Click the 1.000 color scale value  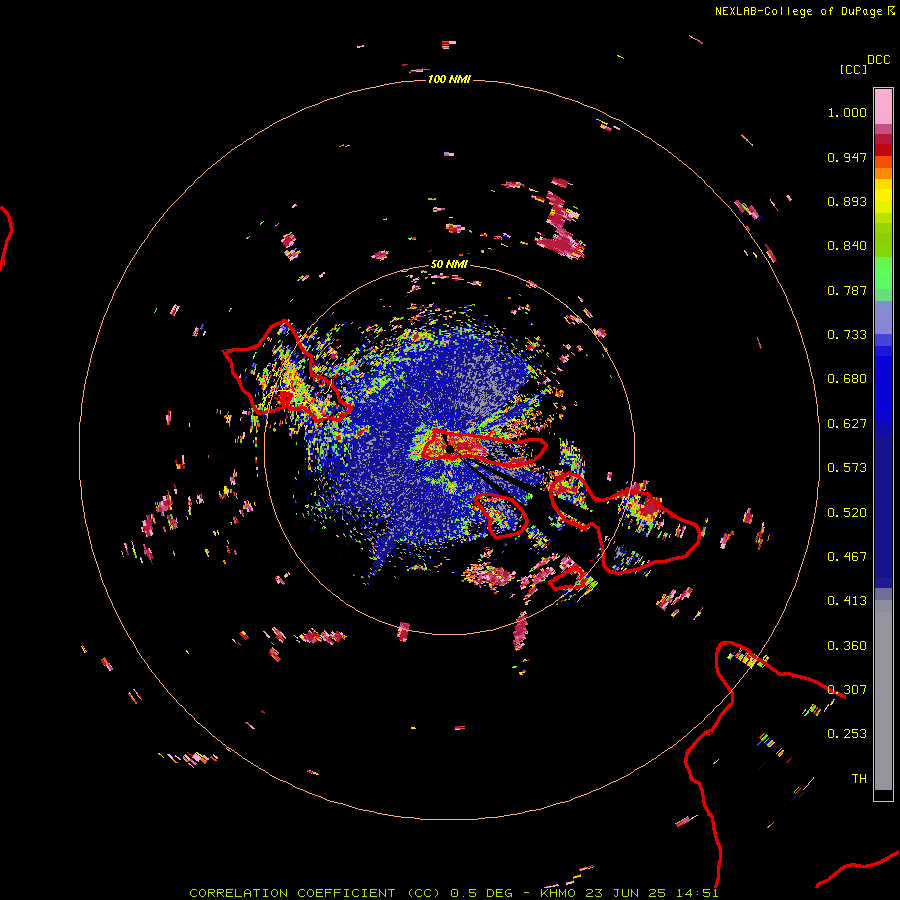click(847, 112)
